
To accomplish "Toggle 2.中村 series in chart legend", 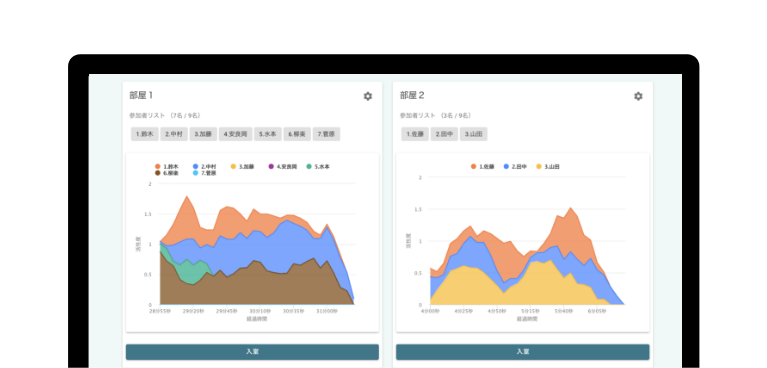I will (204, 167).
